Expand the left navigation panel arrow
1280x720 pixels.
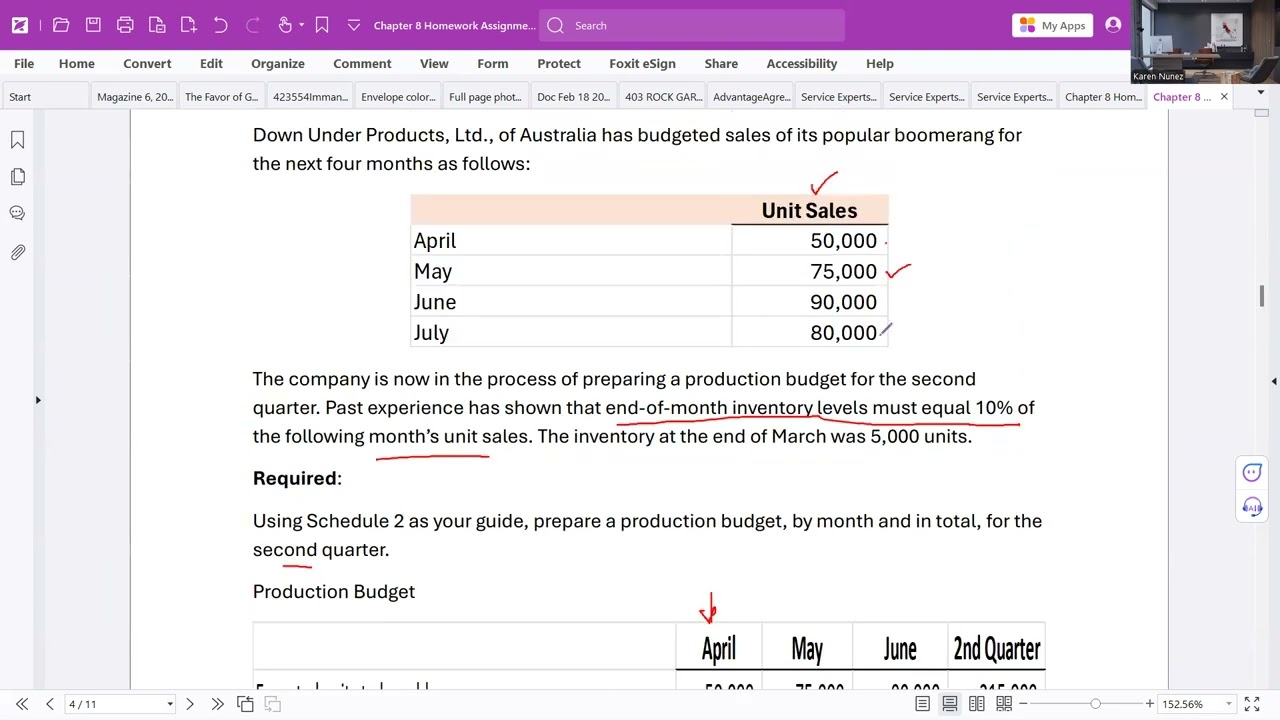point(38,400)
